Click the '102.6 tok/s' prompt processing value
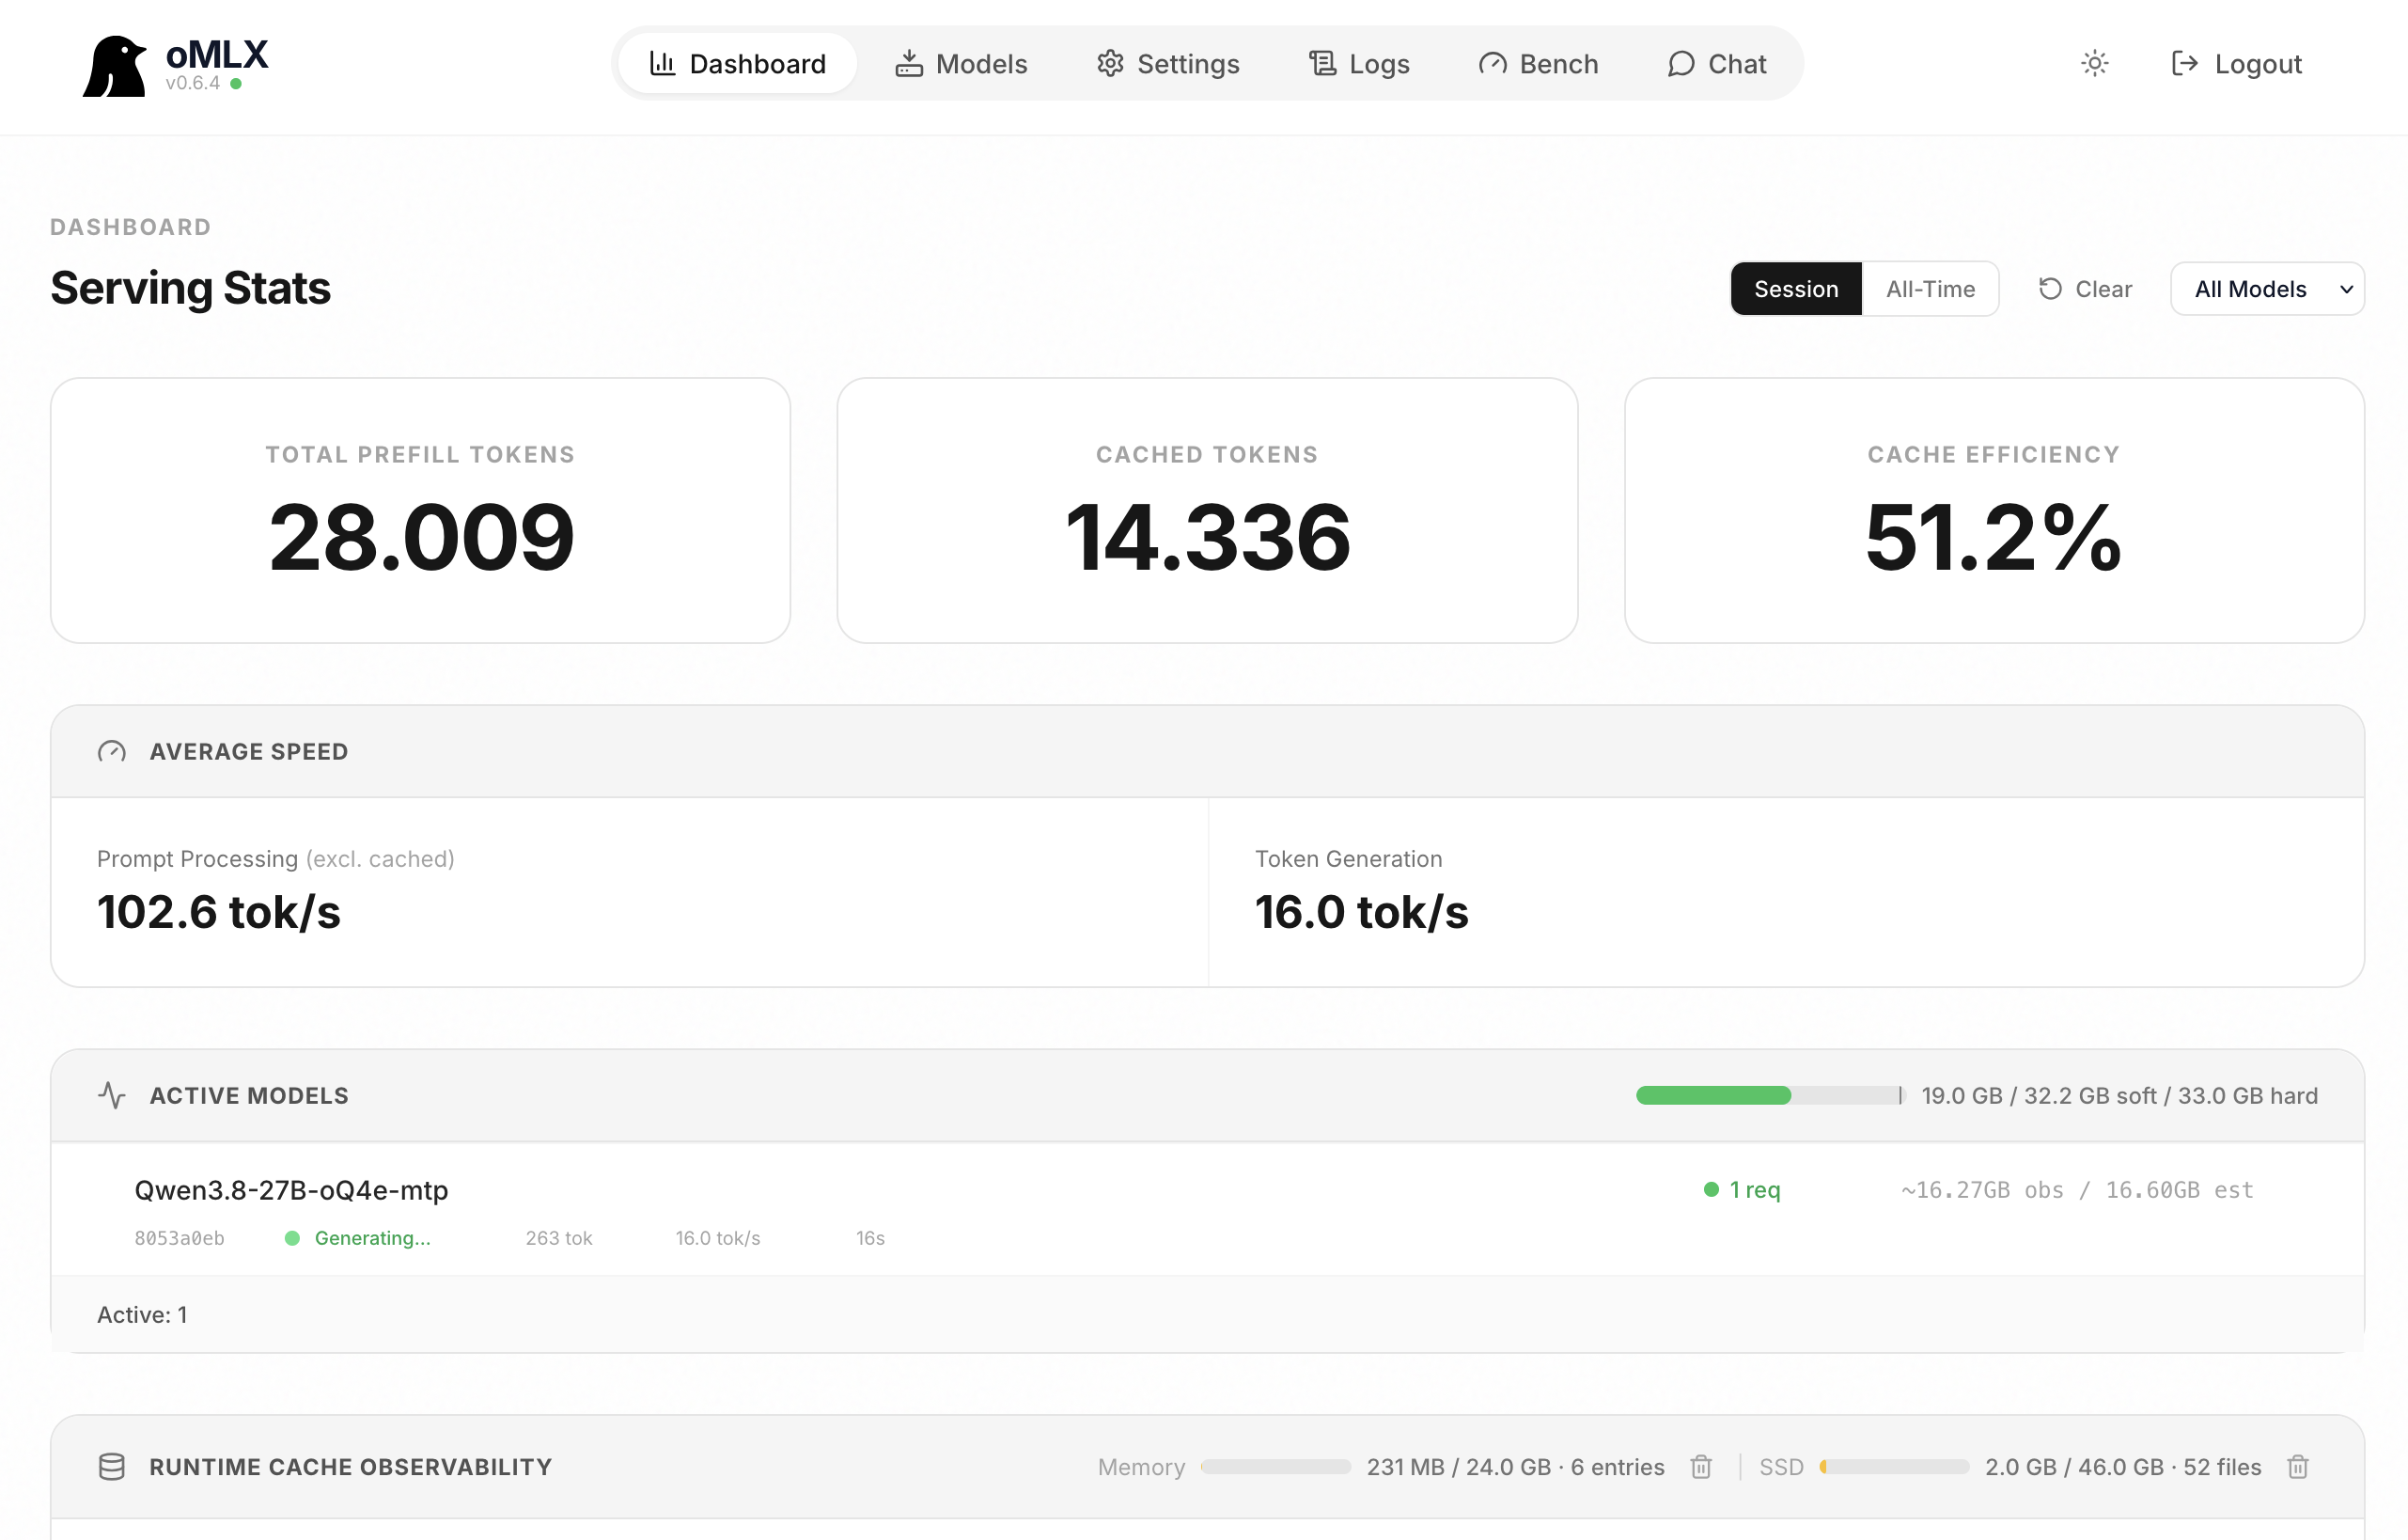The height and width of the screenshot is (1540, 2408). [x=219, y=912]
